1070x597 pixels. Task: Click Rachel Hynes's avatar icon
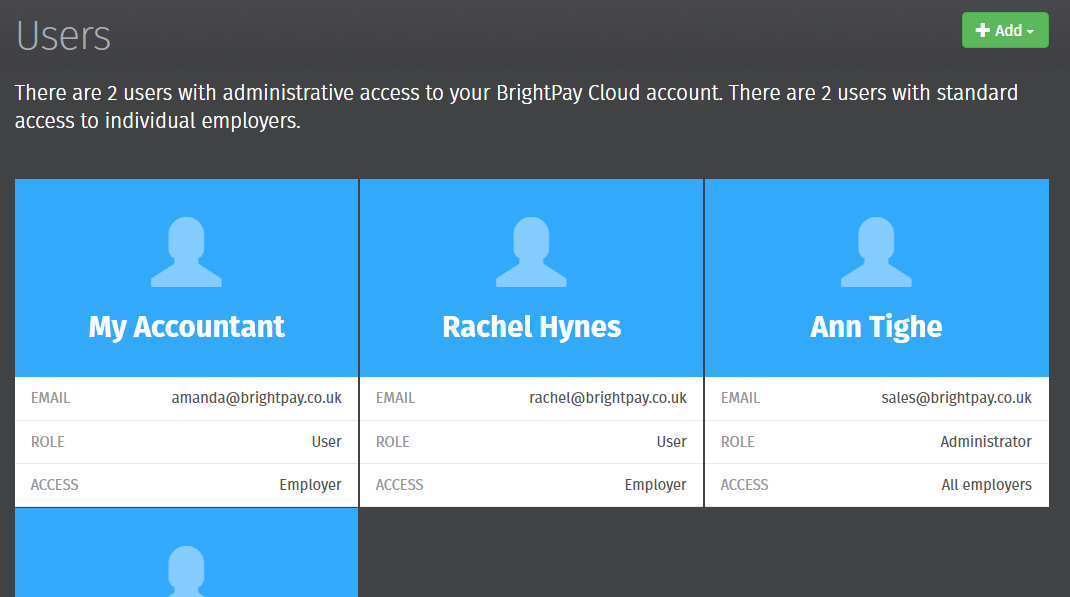531,253
